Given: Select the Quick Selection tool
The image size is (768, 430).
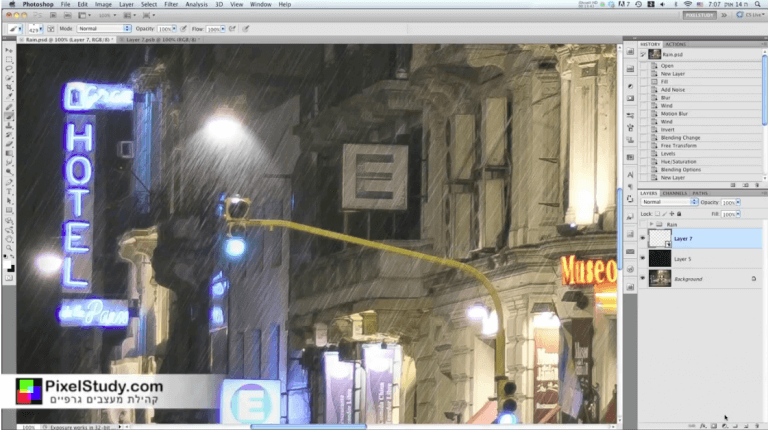Looking at the screenshot, I should pos(9,78).
